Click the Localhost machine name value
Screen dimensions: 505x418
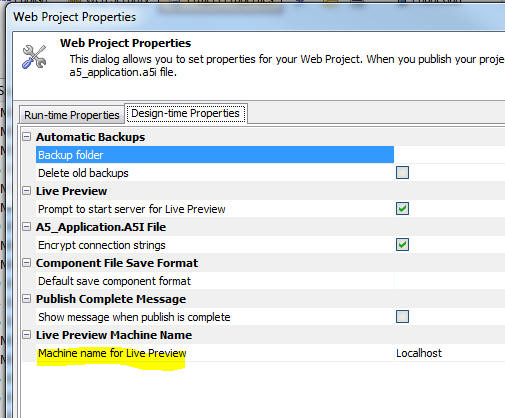419,353
